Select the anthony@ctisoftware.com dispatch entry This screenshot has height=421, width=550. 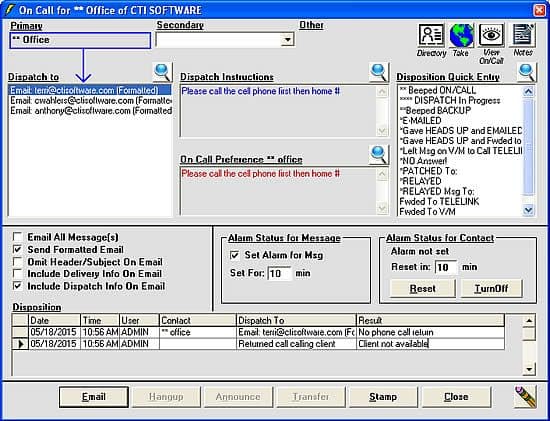point(90,111)
